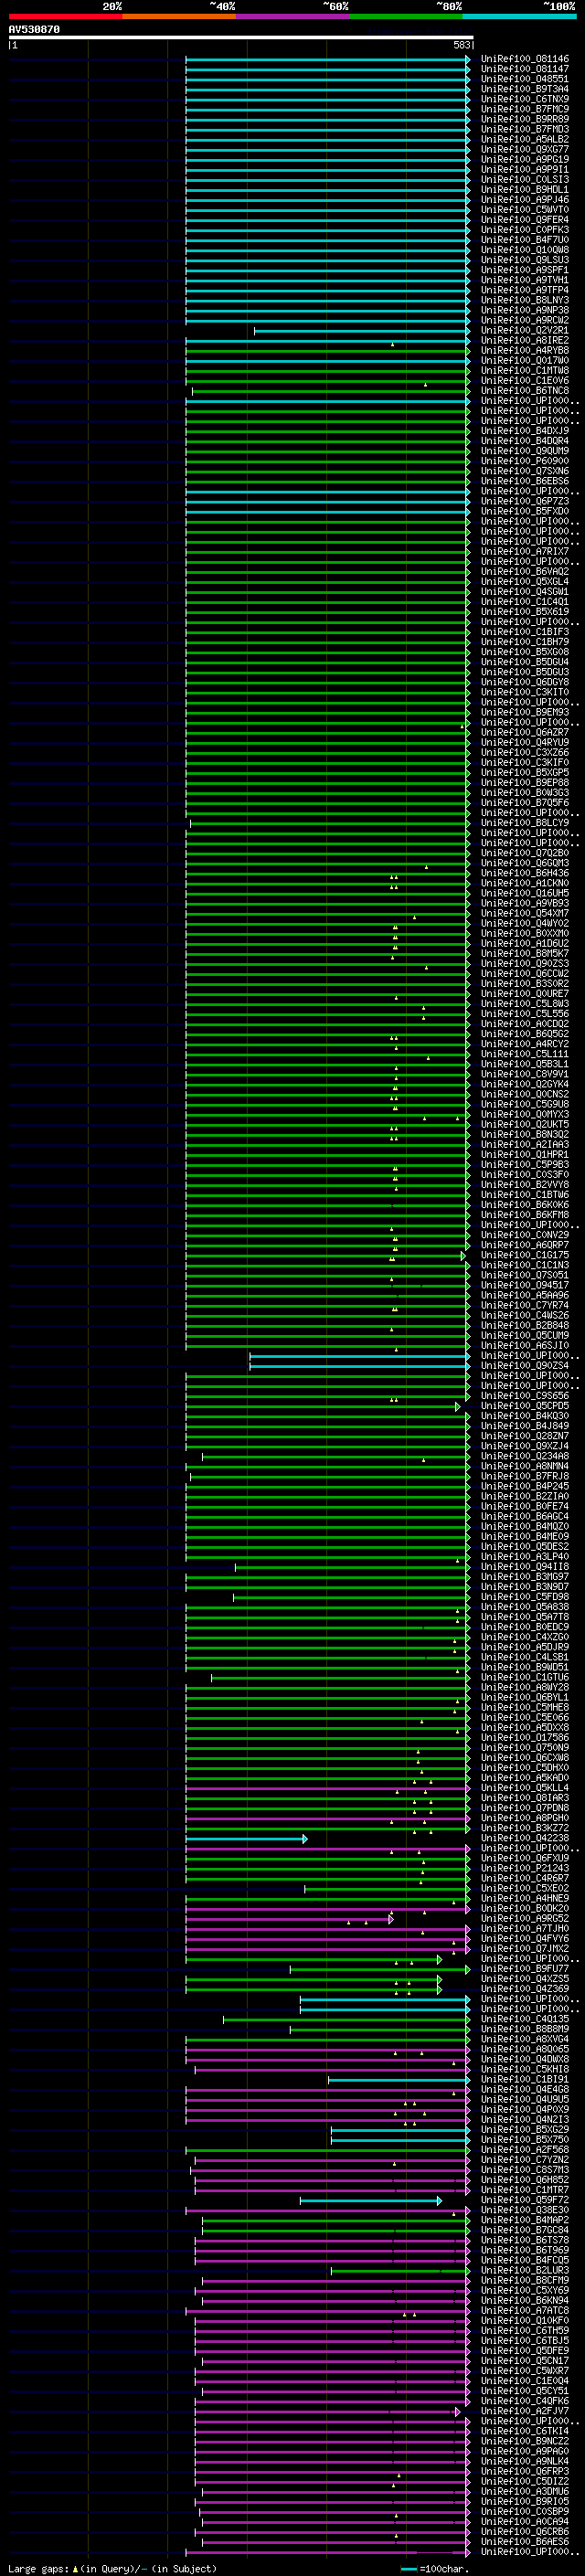Select the UniRef100_A9P9I1 label
The width and height of the screenshot is (585, 2576).
[x=525, y=169]
